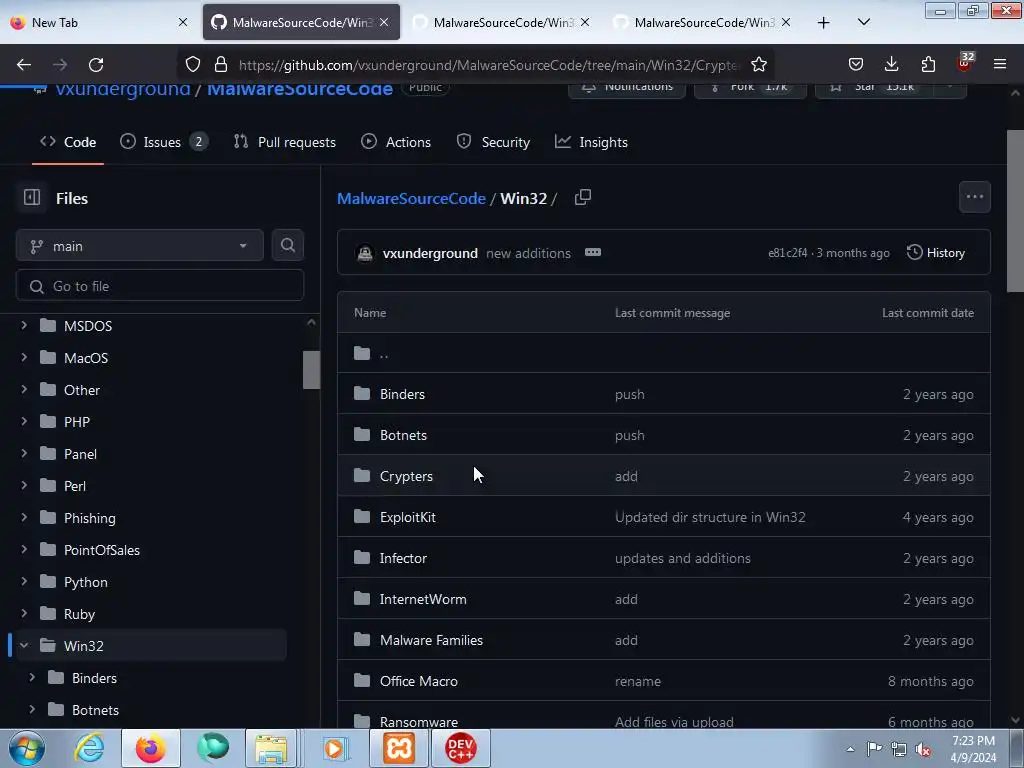Click the vxunderground avatar icon

point(365,253)
